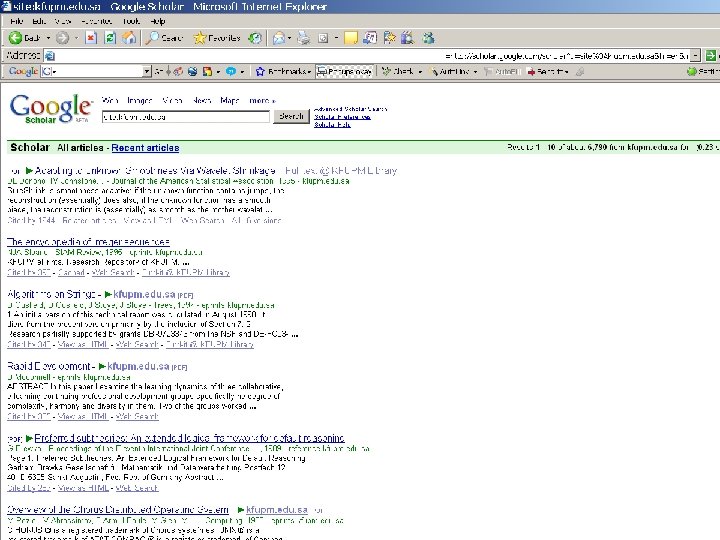This screenshot has width=720, height=540.
Task: Open 'Adapting to Unknown Smoothness Via Wavelet Shrinkage'
Action: [155, 170]
